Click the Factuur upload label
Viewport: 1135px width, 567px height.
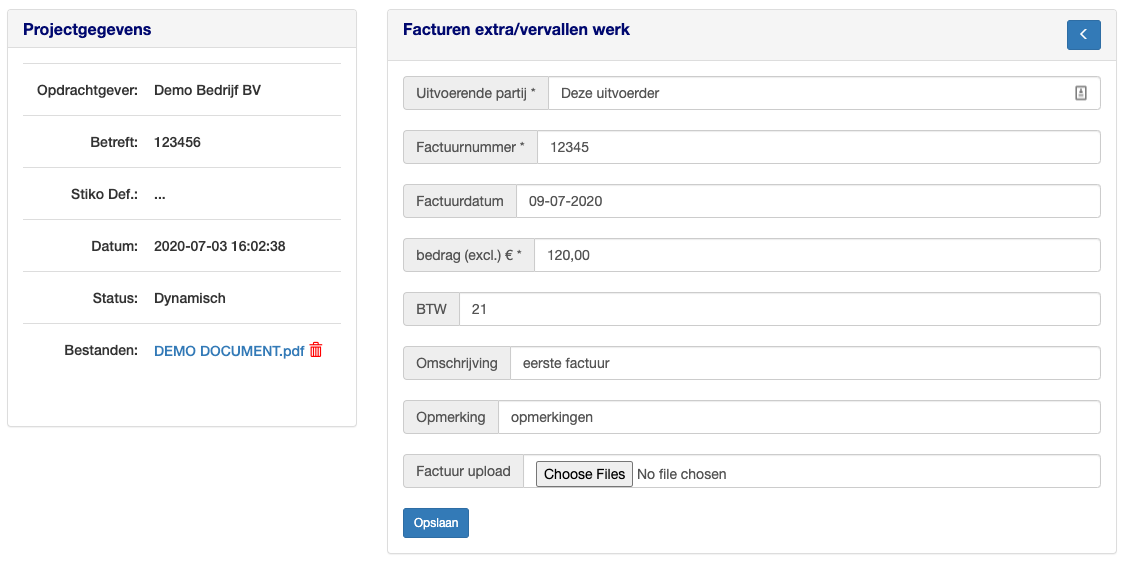point(463,471)
